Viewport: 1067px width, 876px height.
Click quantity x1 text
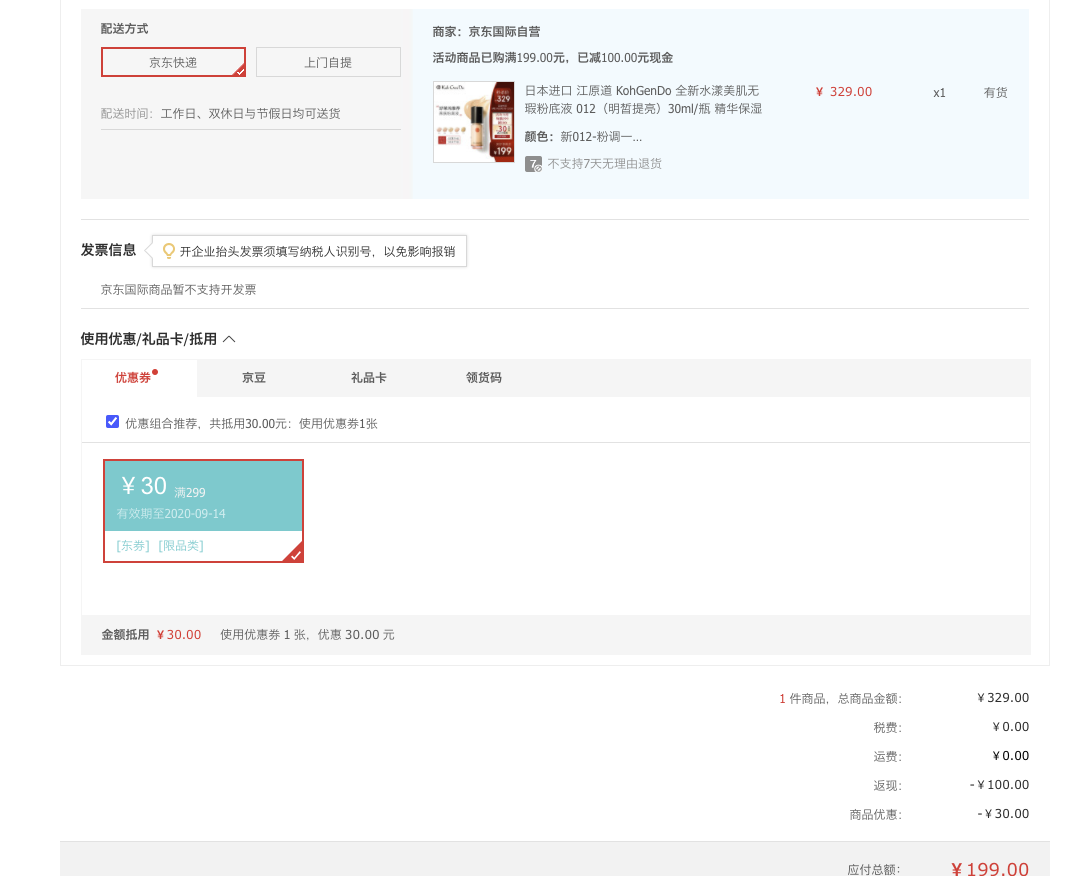click(x=939, y=93)
